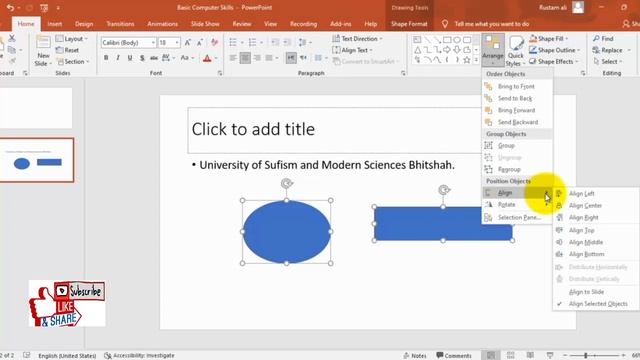The image size is (640, 360).
Task: Open the Select dropdown
Action: (x=608, y=62)
